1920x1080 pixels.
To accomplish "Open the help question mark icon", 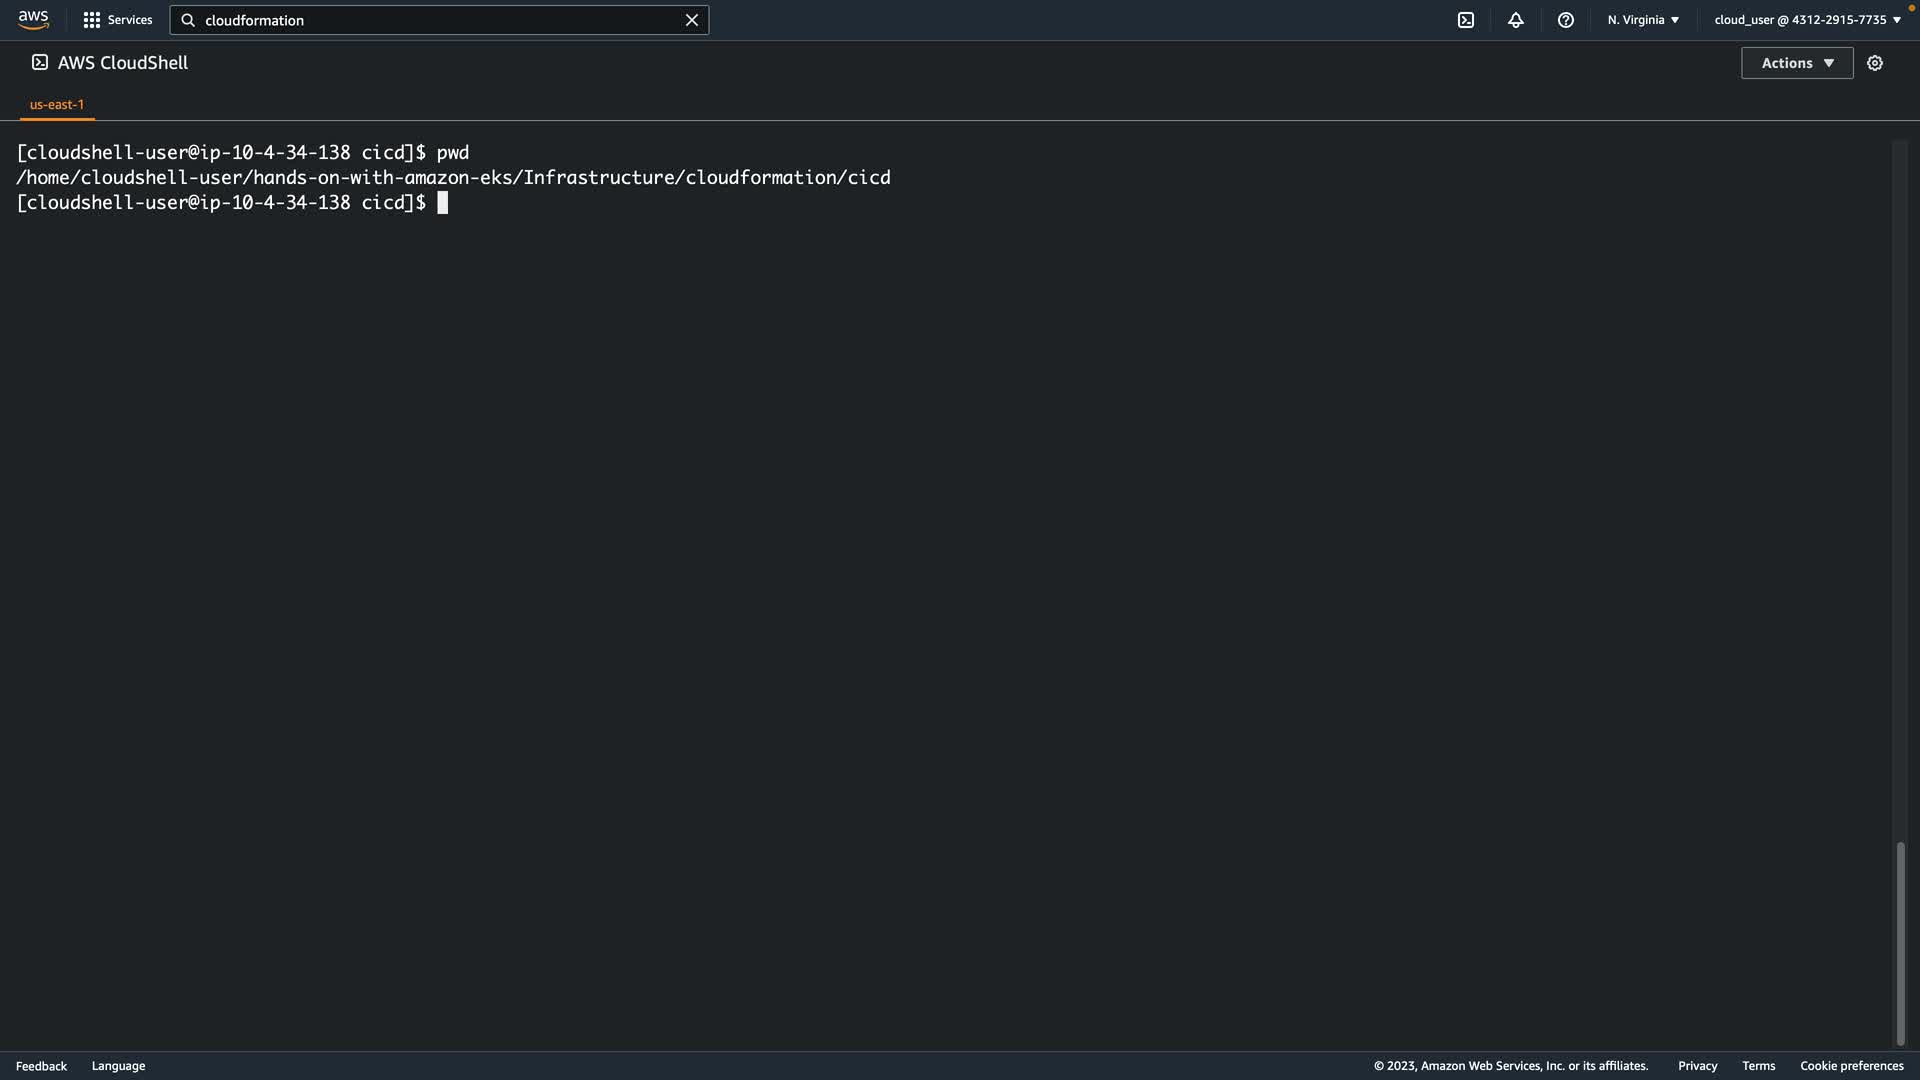I will tap(1566, 20).
